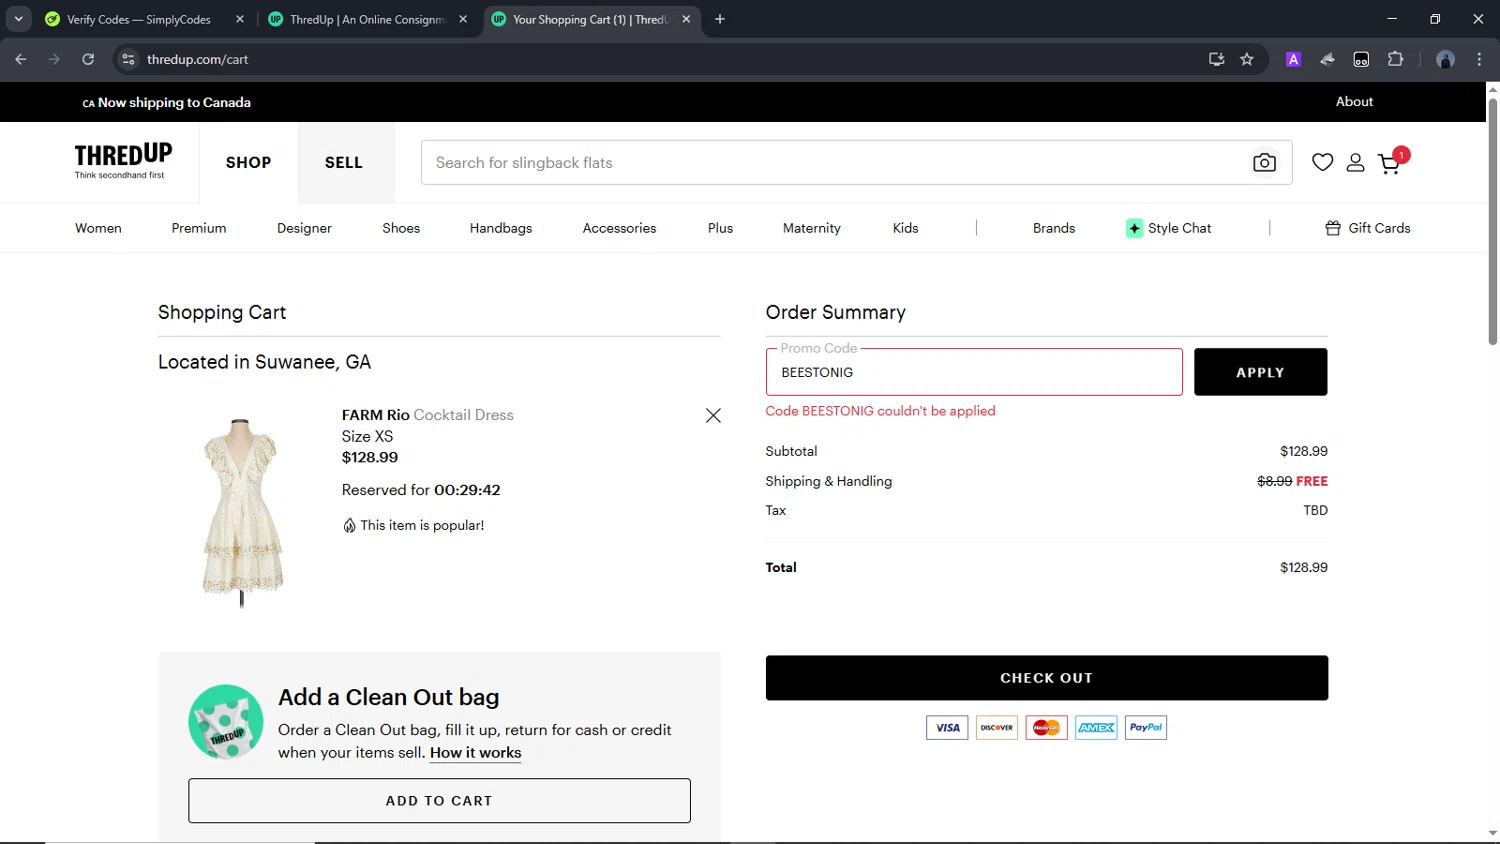Click the Promo Code input field
Screen dimensions: 1500x844
[973, 372]
